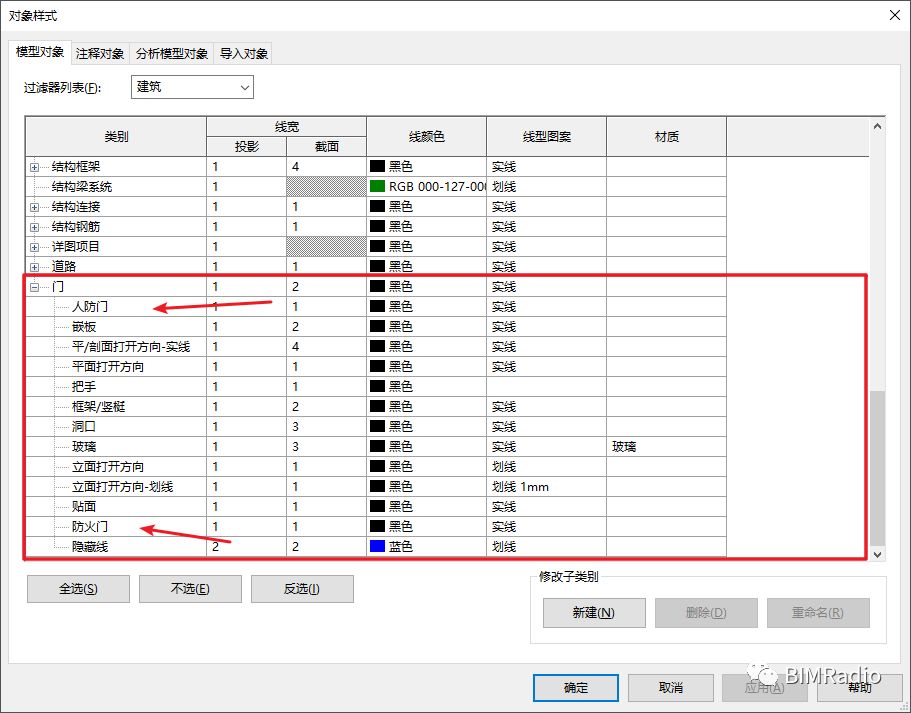Click the 划线 pattern of 隐藏线
This screenshot has height=713, width=911.
pyautogui.click(x=546, y=546)
